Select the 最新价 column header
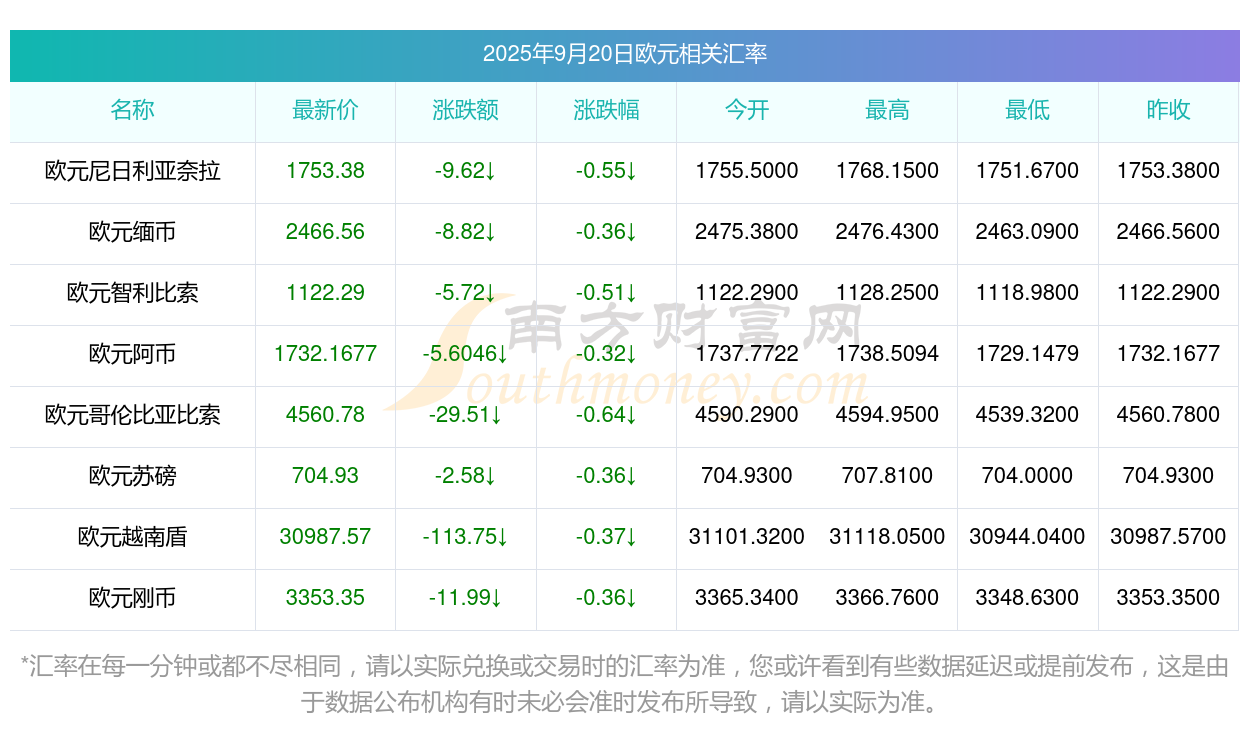Image resolution: width=1250 pixels, height=733 pixels. 325,111
